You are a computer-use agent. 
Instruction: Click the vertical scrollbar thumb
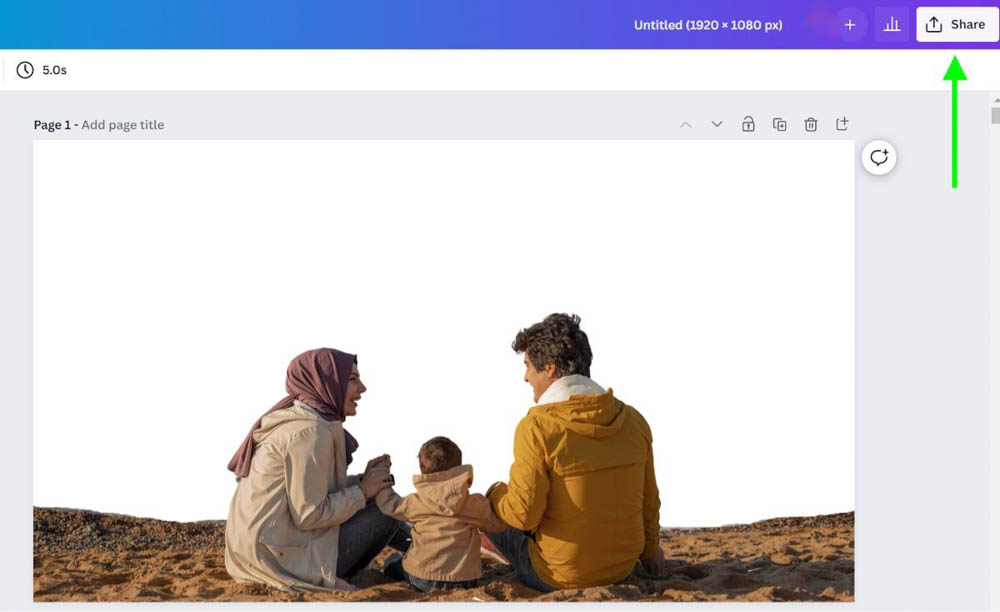click(x=996, y=115)
